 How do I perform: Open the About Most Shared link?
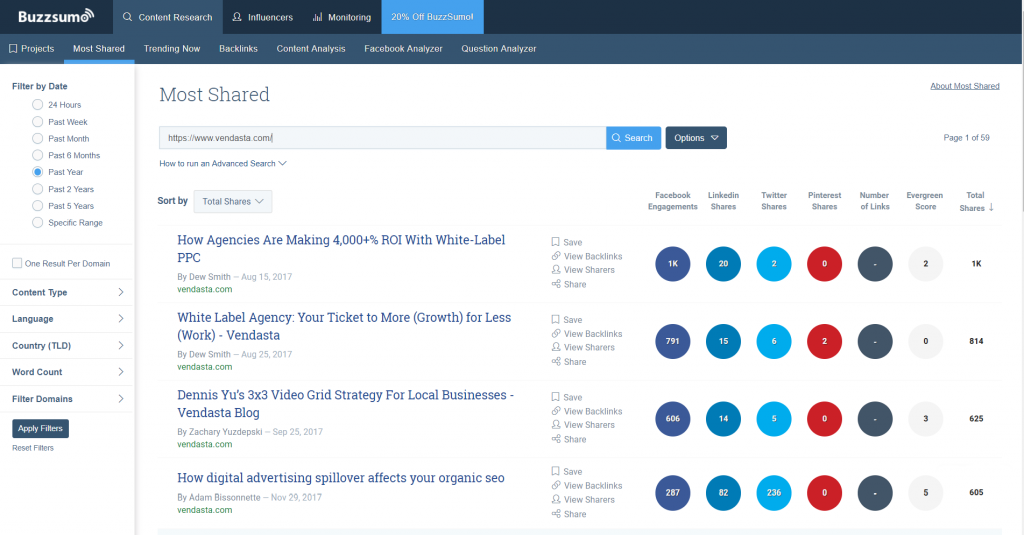964,86
